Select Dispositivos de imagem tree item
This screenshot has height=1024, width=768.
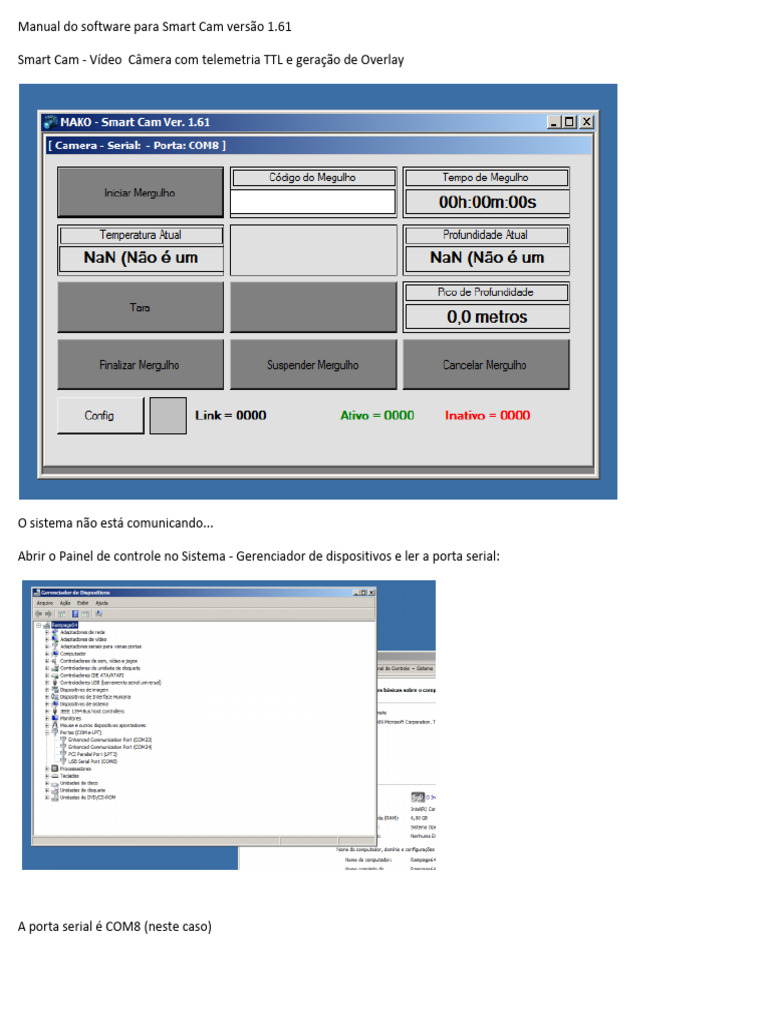point(84,690)
